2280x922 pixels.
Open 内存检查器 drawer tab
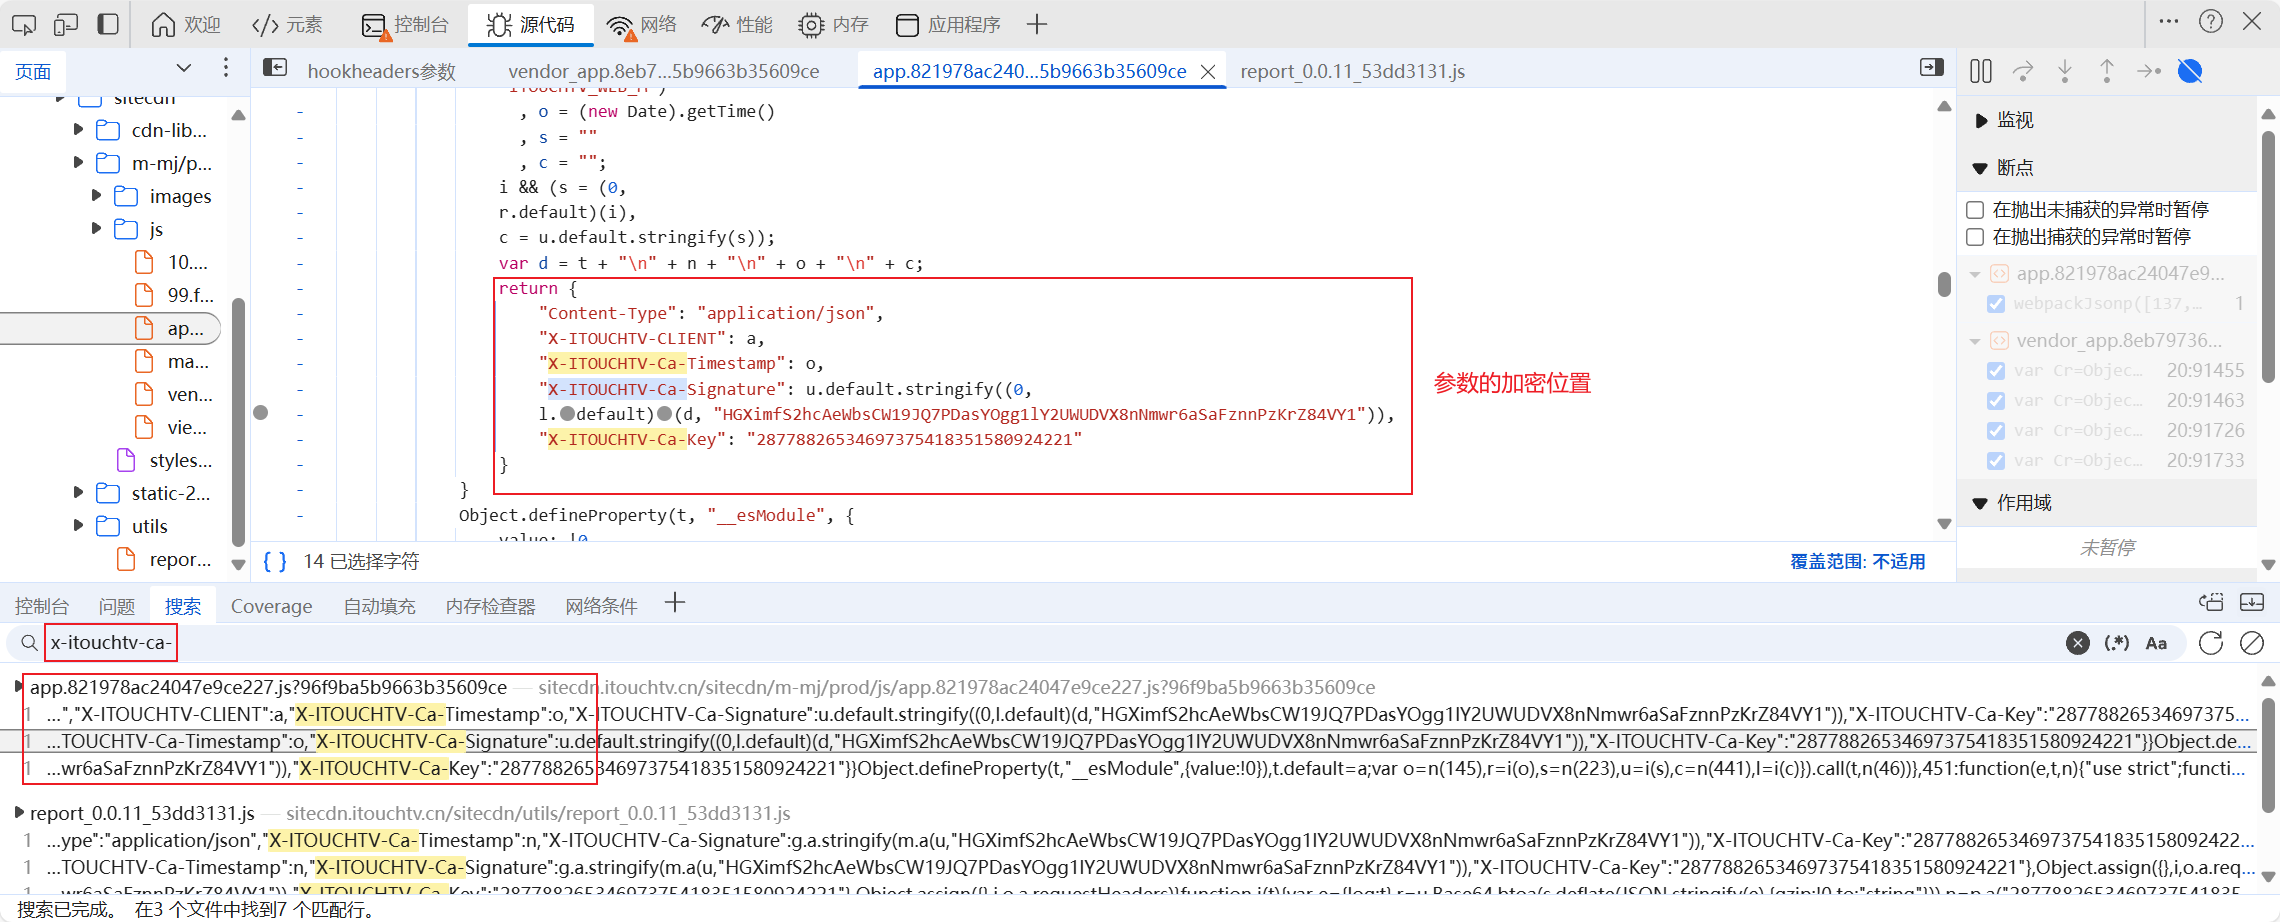coord(490,606)
